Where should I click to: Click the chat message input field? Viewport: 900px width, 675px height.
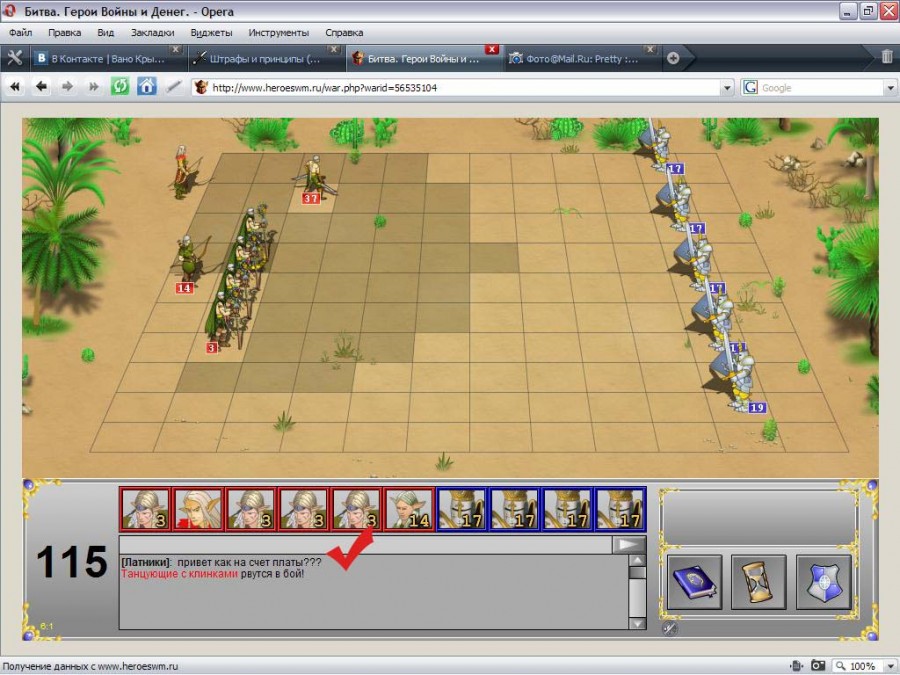click(365, 545)
